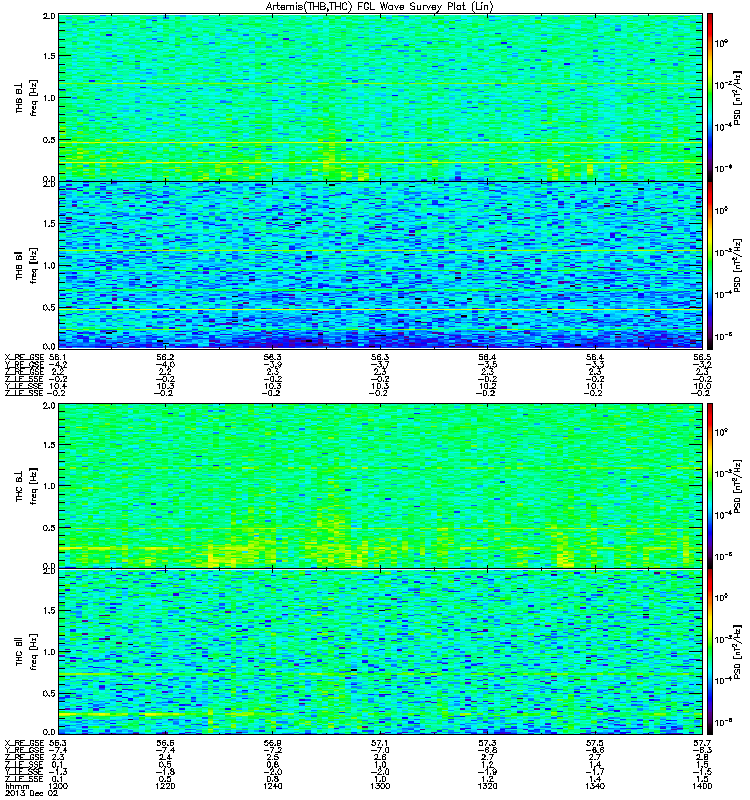Image resolution: width=750 pixels, height=800 pixels.
Task: Click the '1.5' frequency tick of the second THB panel
Action: 49,223
